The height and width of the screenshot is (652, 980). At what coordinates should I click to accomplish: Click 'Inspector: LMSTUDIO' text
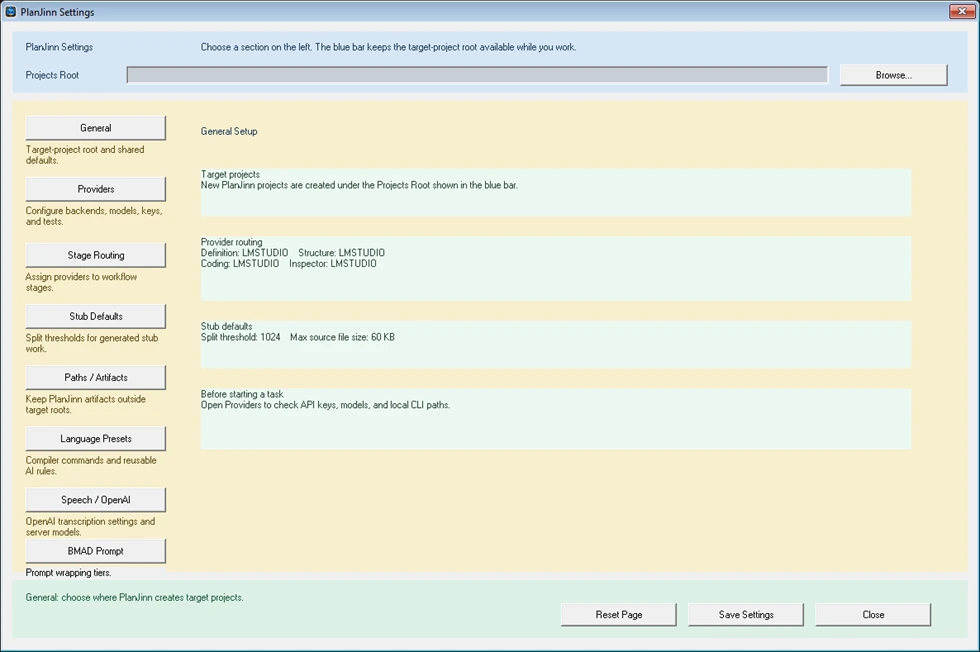pos(332,264)
